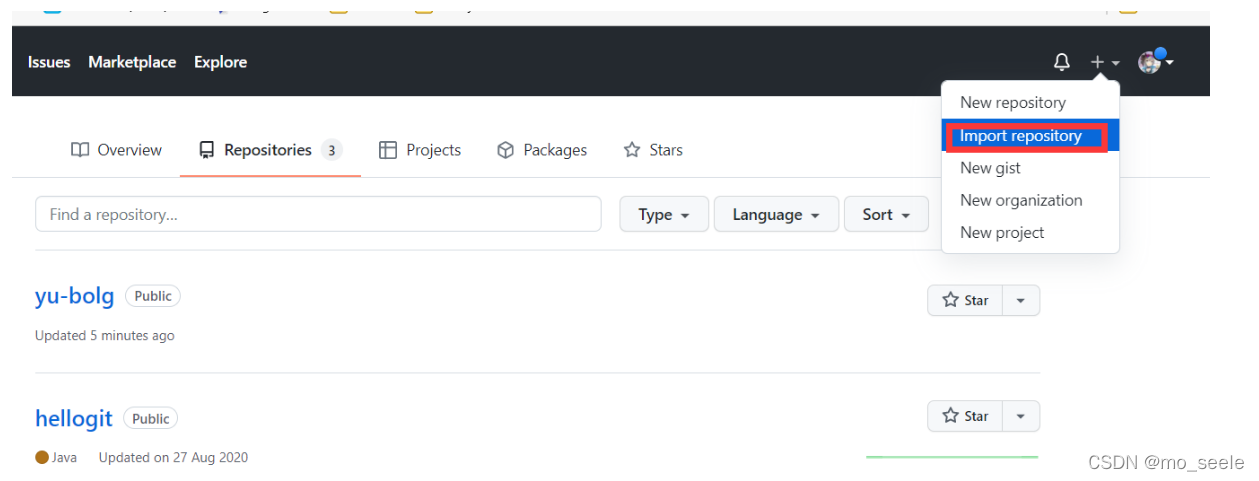The height and width of the screenshot is (481, 1259).
Task: Click the plus create-new icon
Action: 1097,62
